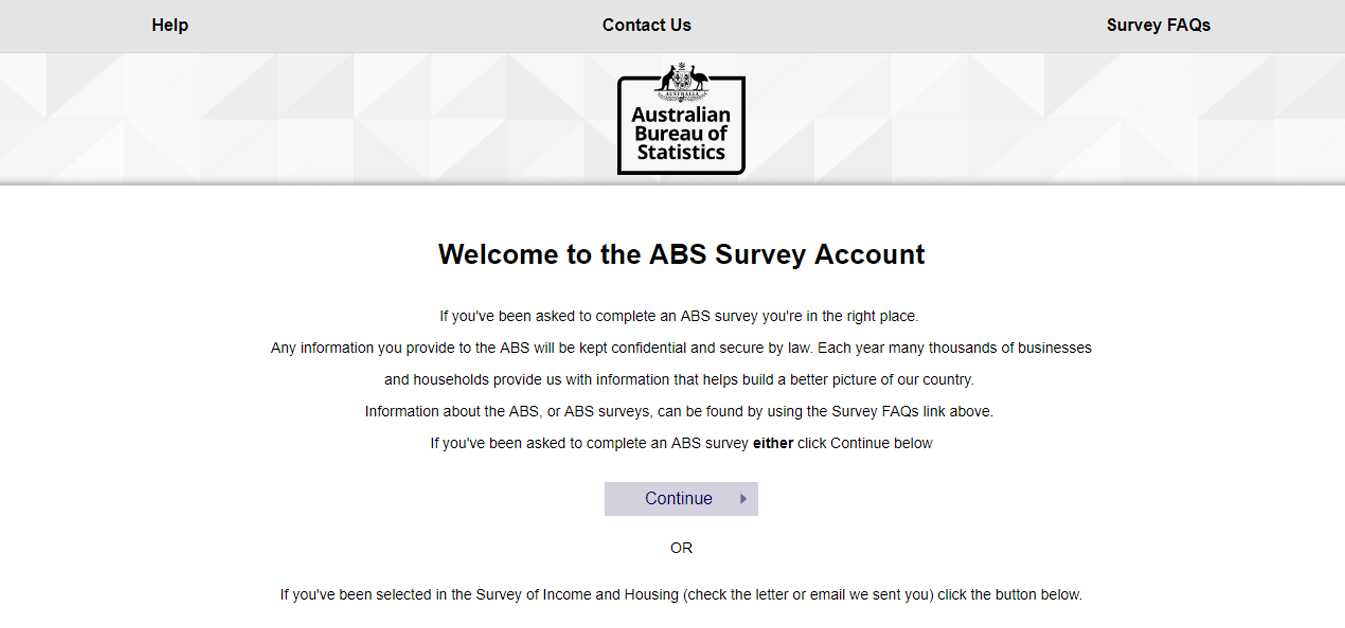The width and height of the screenshot is (1345, 628).
Task: Open the Help link in the top navigation
Action: [170, 25]
